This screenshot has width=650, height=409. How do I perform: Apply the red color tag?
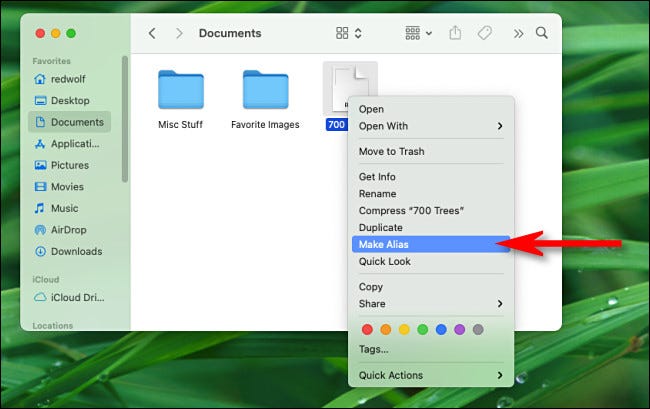367,328
